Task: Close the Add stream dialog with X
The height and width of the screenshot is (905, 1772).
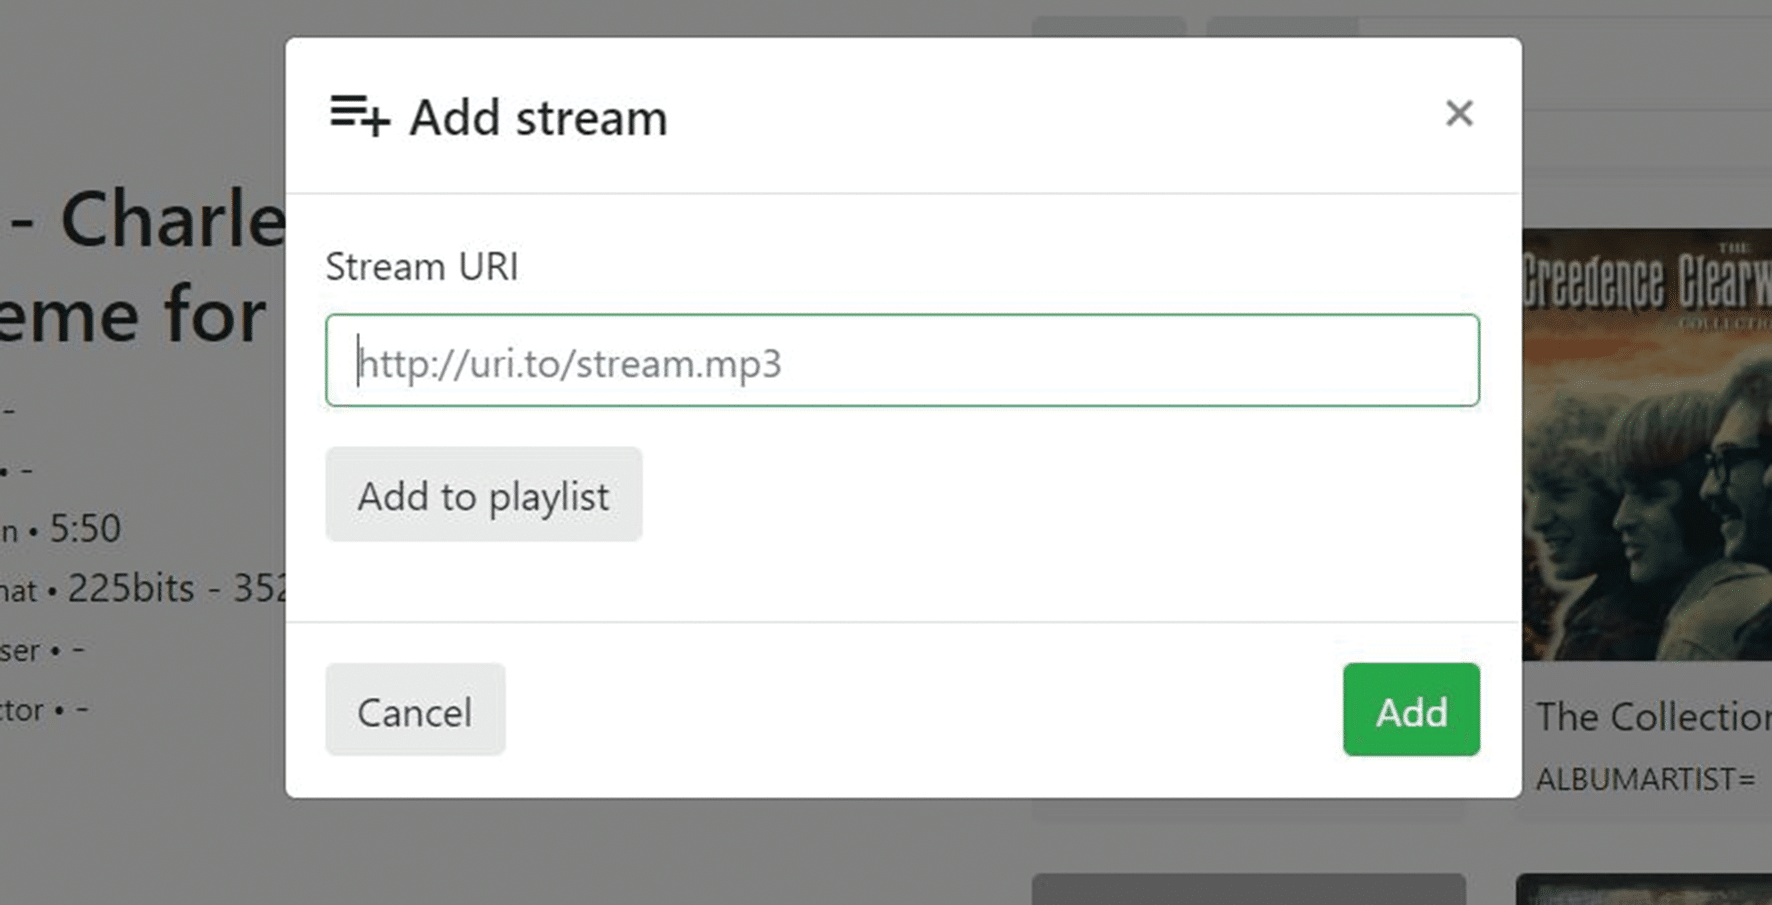Action: [x=1459, y=113]
